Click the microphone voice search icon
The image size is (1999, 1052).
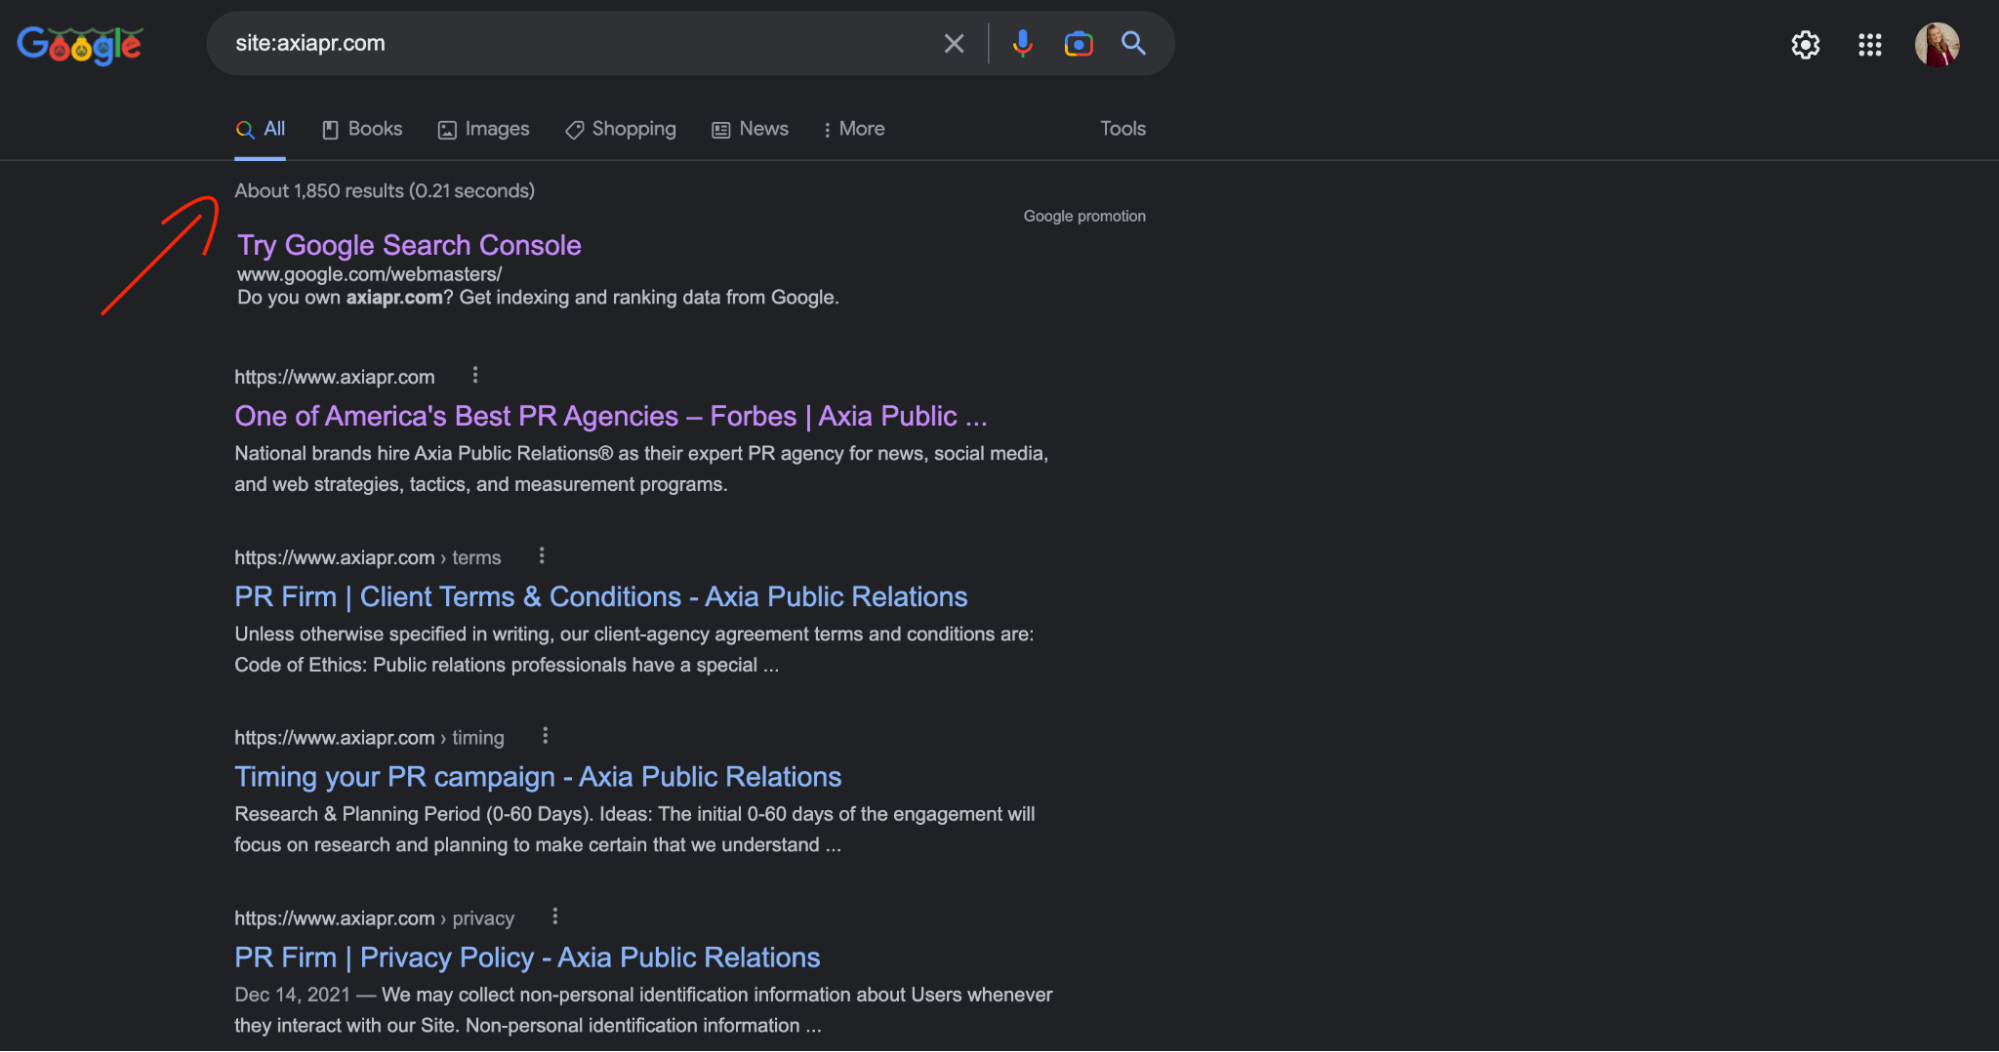[x=1022, y=43]
